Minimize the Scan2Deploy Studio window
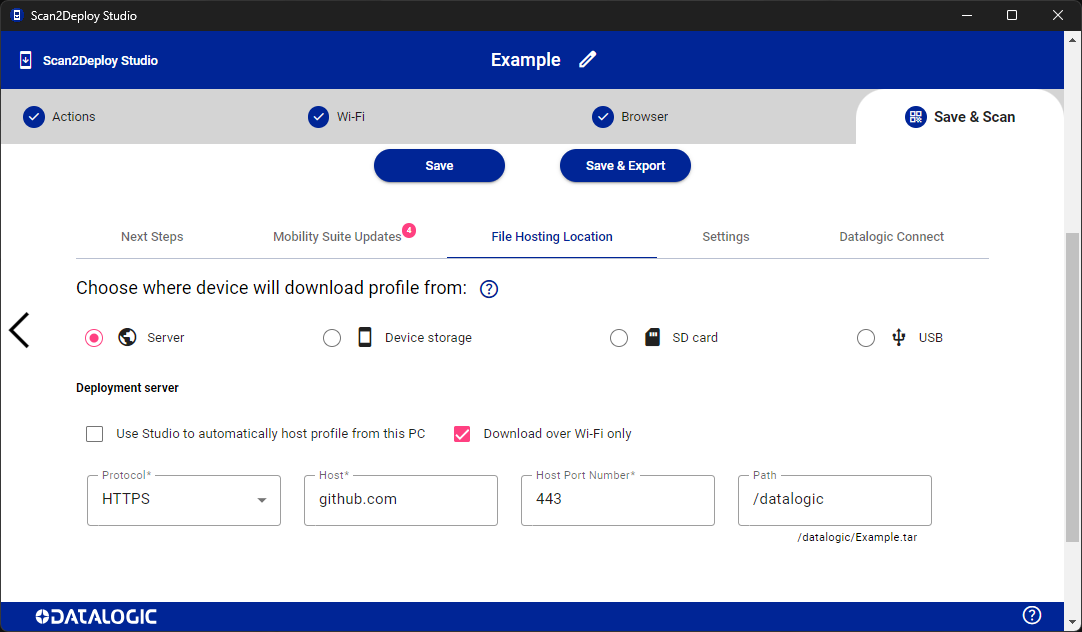Viewport: 1082px width, 632px height. tap(967, 15)
